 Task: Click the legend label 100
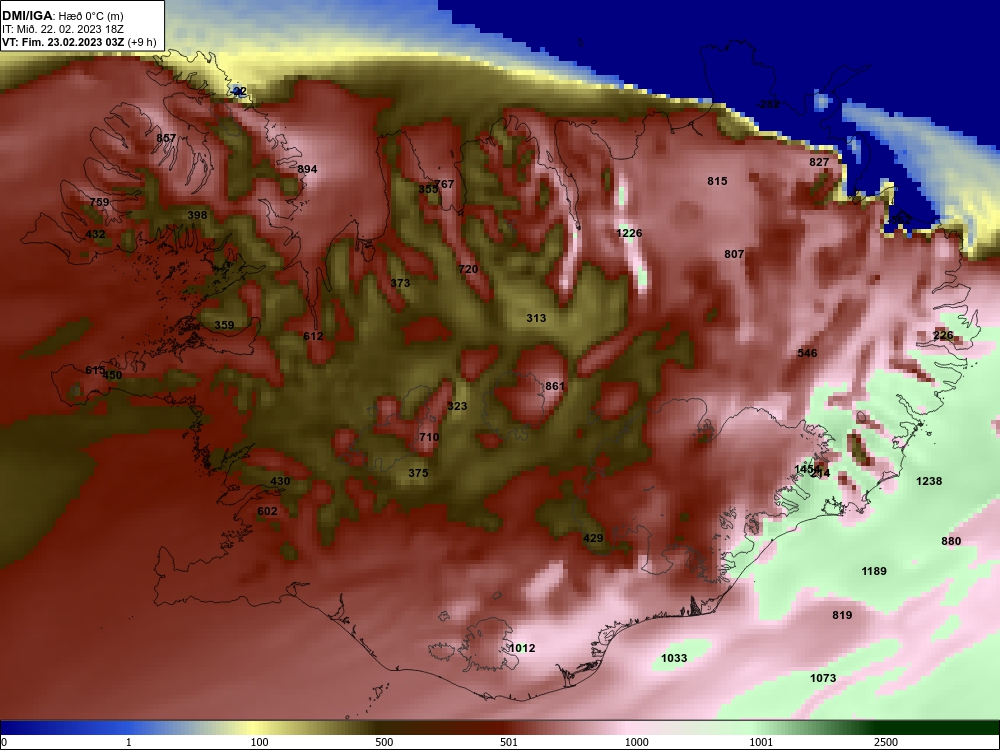(x=259, y=742)
